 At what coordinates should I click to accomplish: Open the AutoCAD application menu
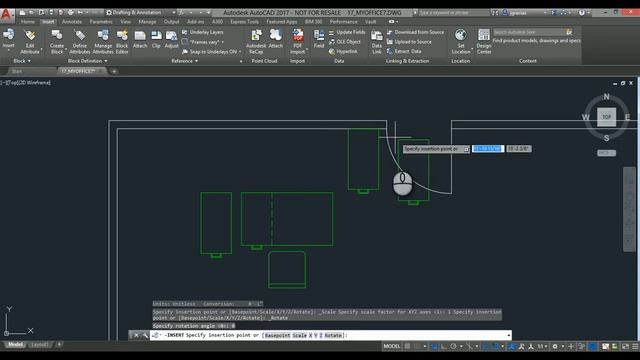tap(6, 16)
